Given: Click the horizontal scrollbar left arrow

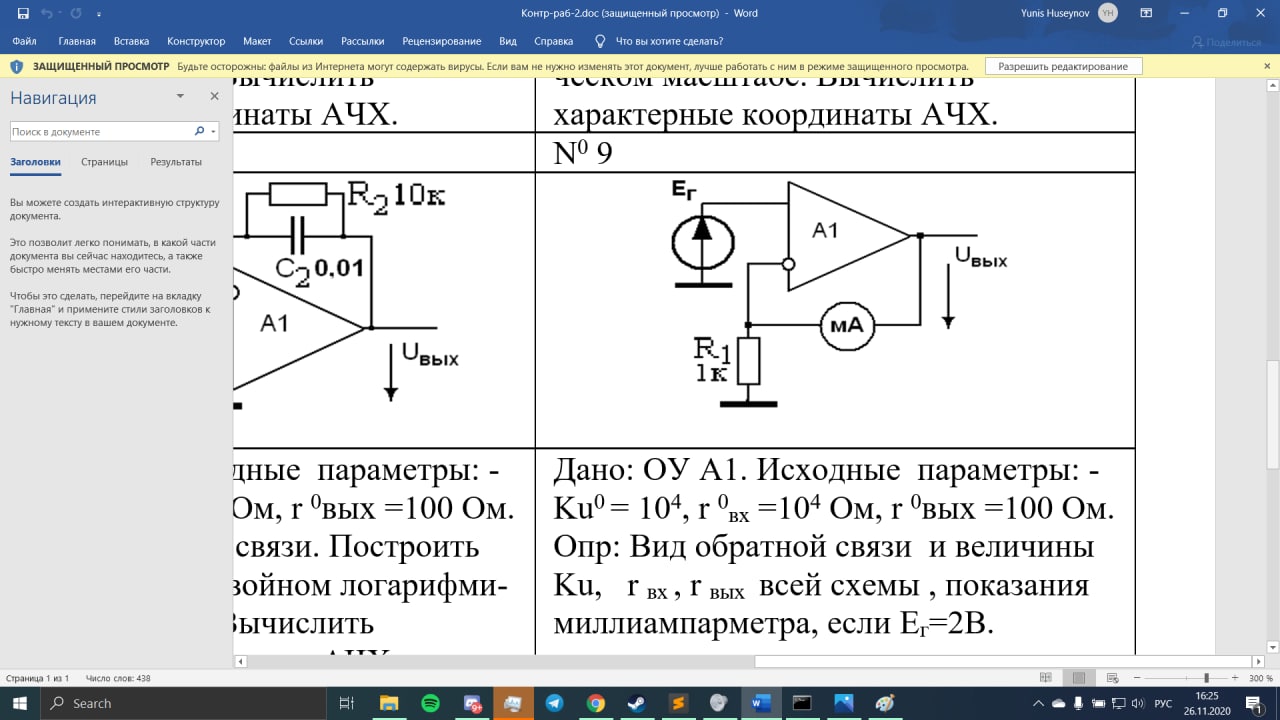Looking at the screenshot, I should (239, 661).
